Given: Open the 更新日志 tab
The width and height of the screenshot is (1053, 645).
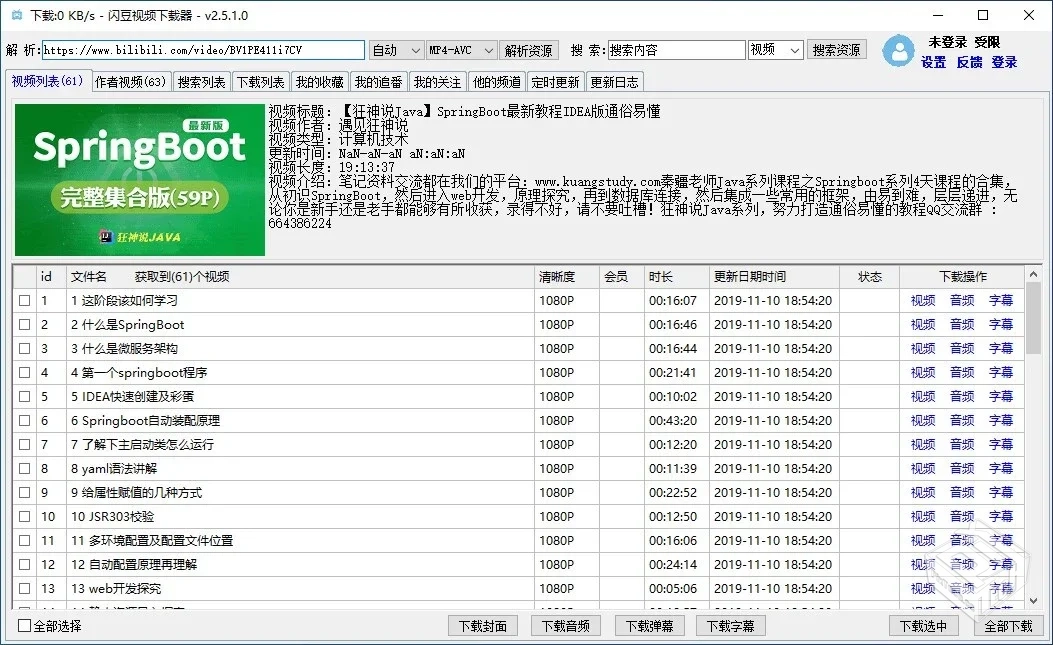Looking at the screenshot, I should click(614, 81).
